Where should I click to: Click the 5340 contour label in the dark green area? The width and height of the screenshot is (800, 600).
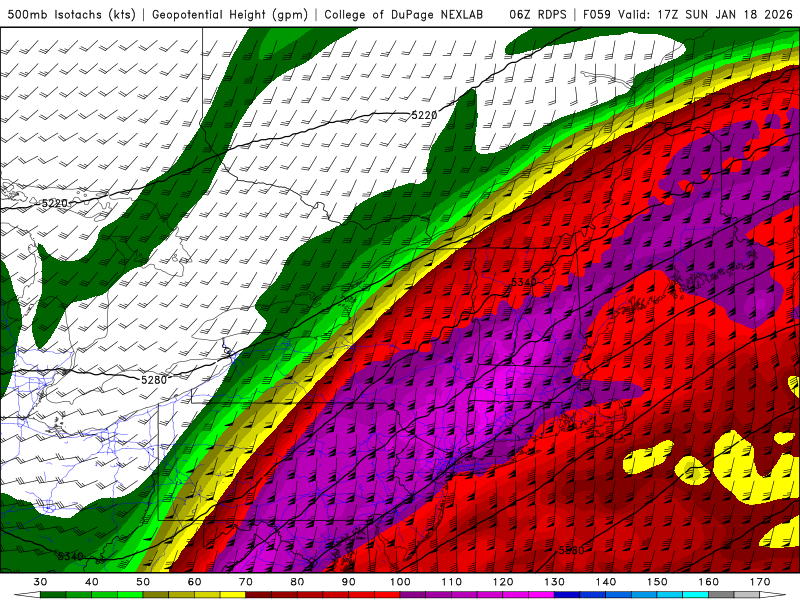click(70, 556)
